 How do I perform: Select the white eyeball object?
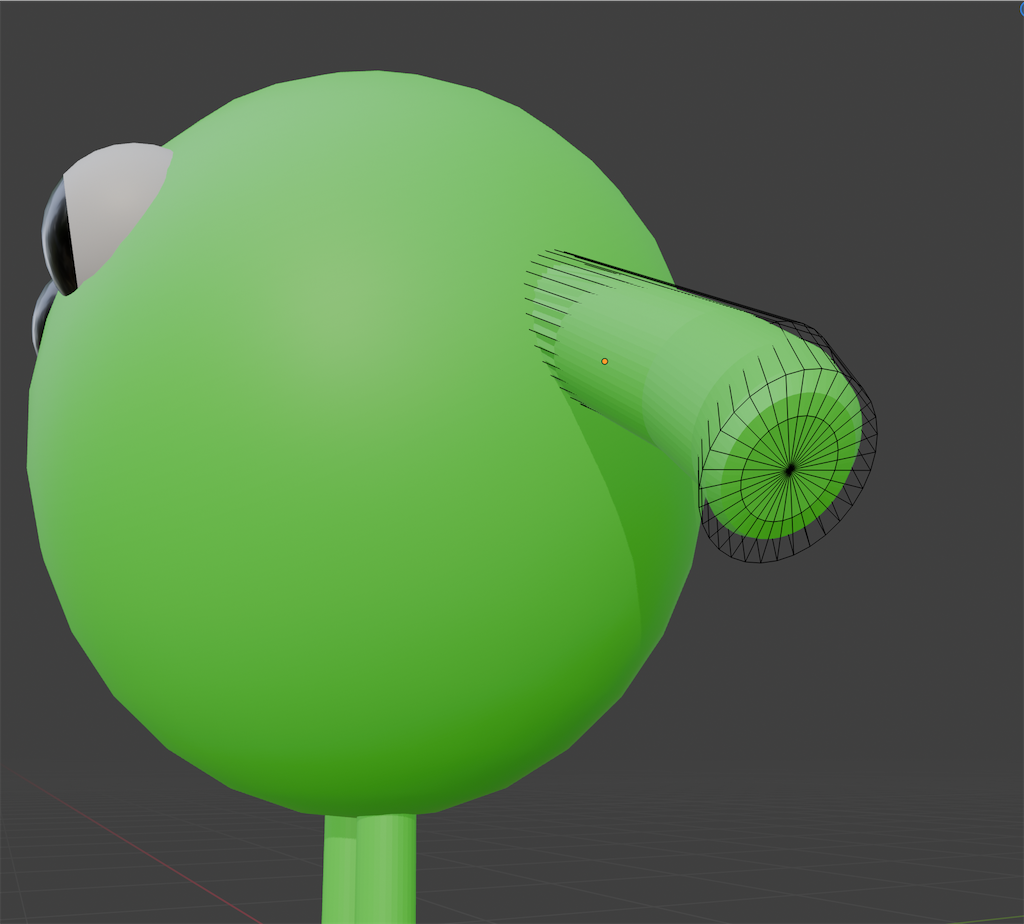pyautogui.click(x=120, y=212)
